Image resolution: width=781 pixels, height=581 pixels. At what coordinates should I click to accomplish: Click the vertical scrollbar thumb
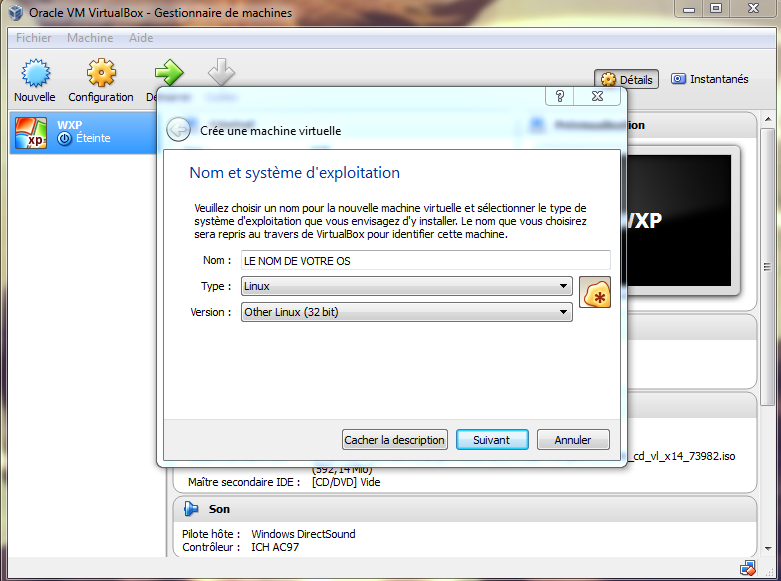pos(768,267)
